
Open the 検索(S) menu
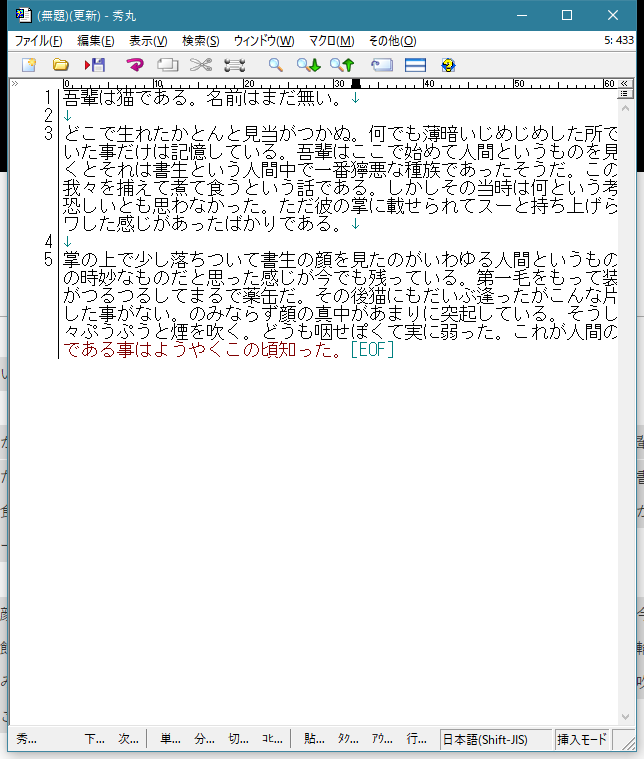pos(200,41)
